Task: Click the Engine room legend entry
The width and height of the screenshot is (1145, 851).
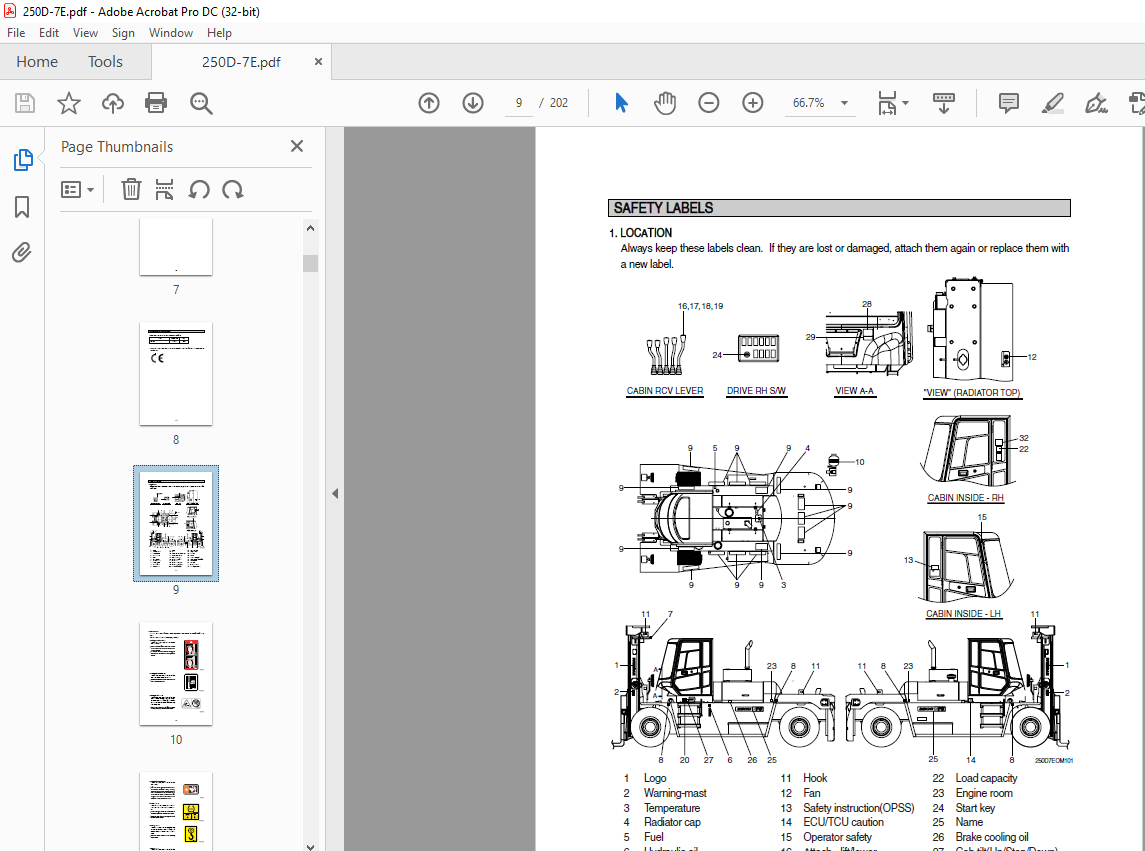Action: (x=984, y=793)
